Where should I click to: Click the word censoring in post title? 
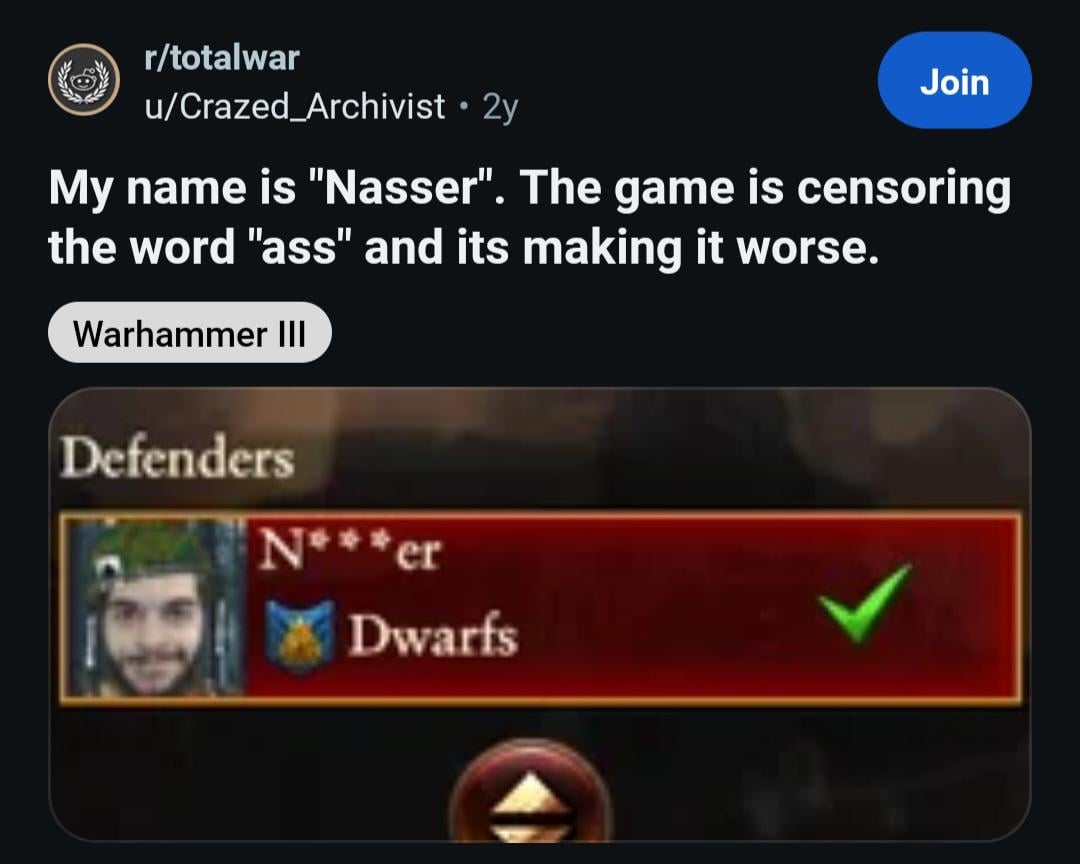(x=904, y=188)
